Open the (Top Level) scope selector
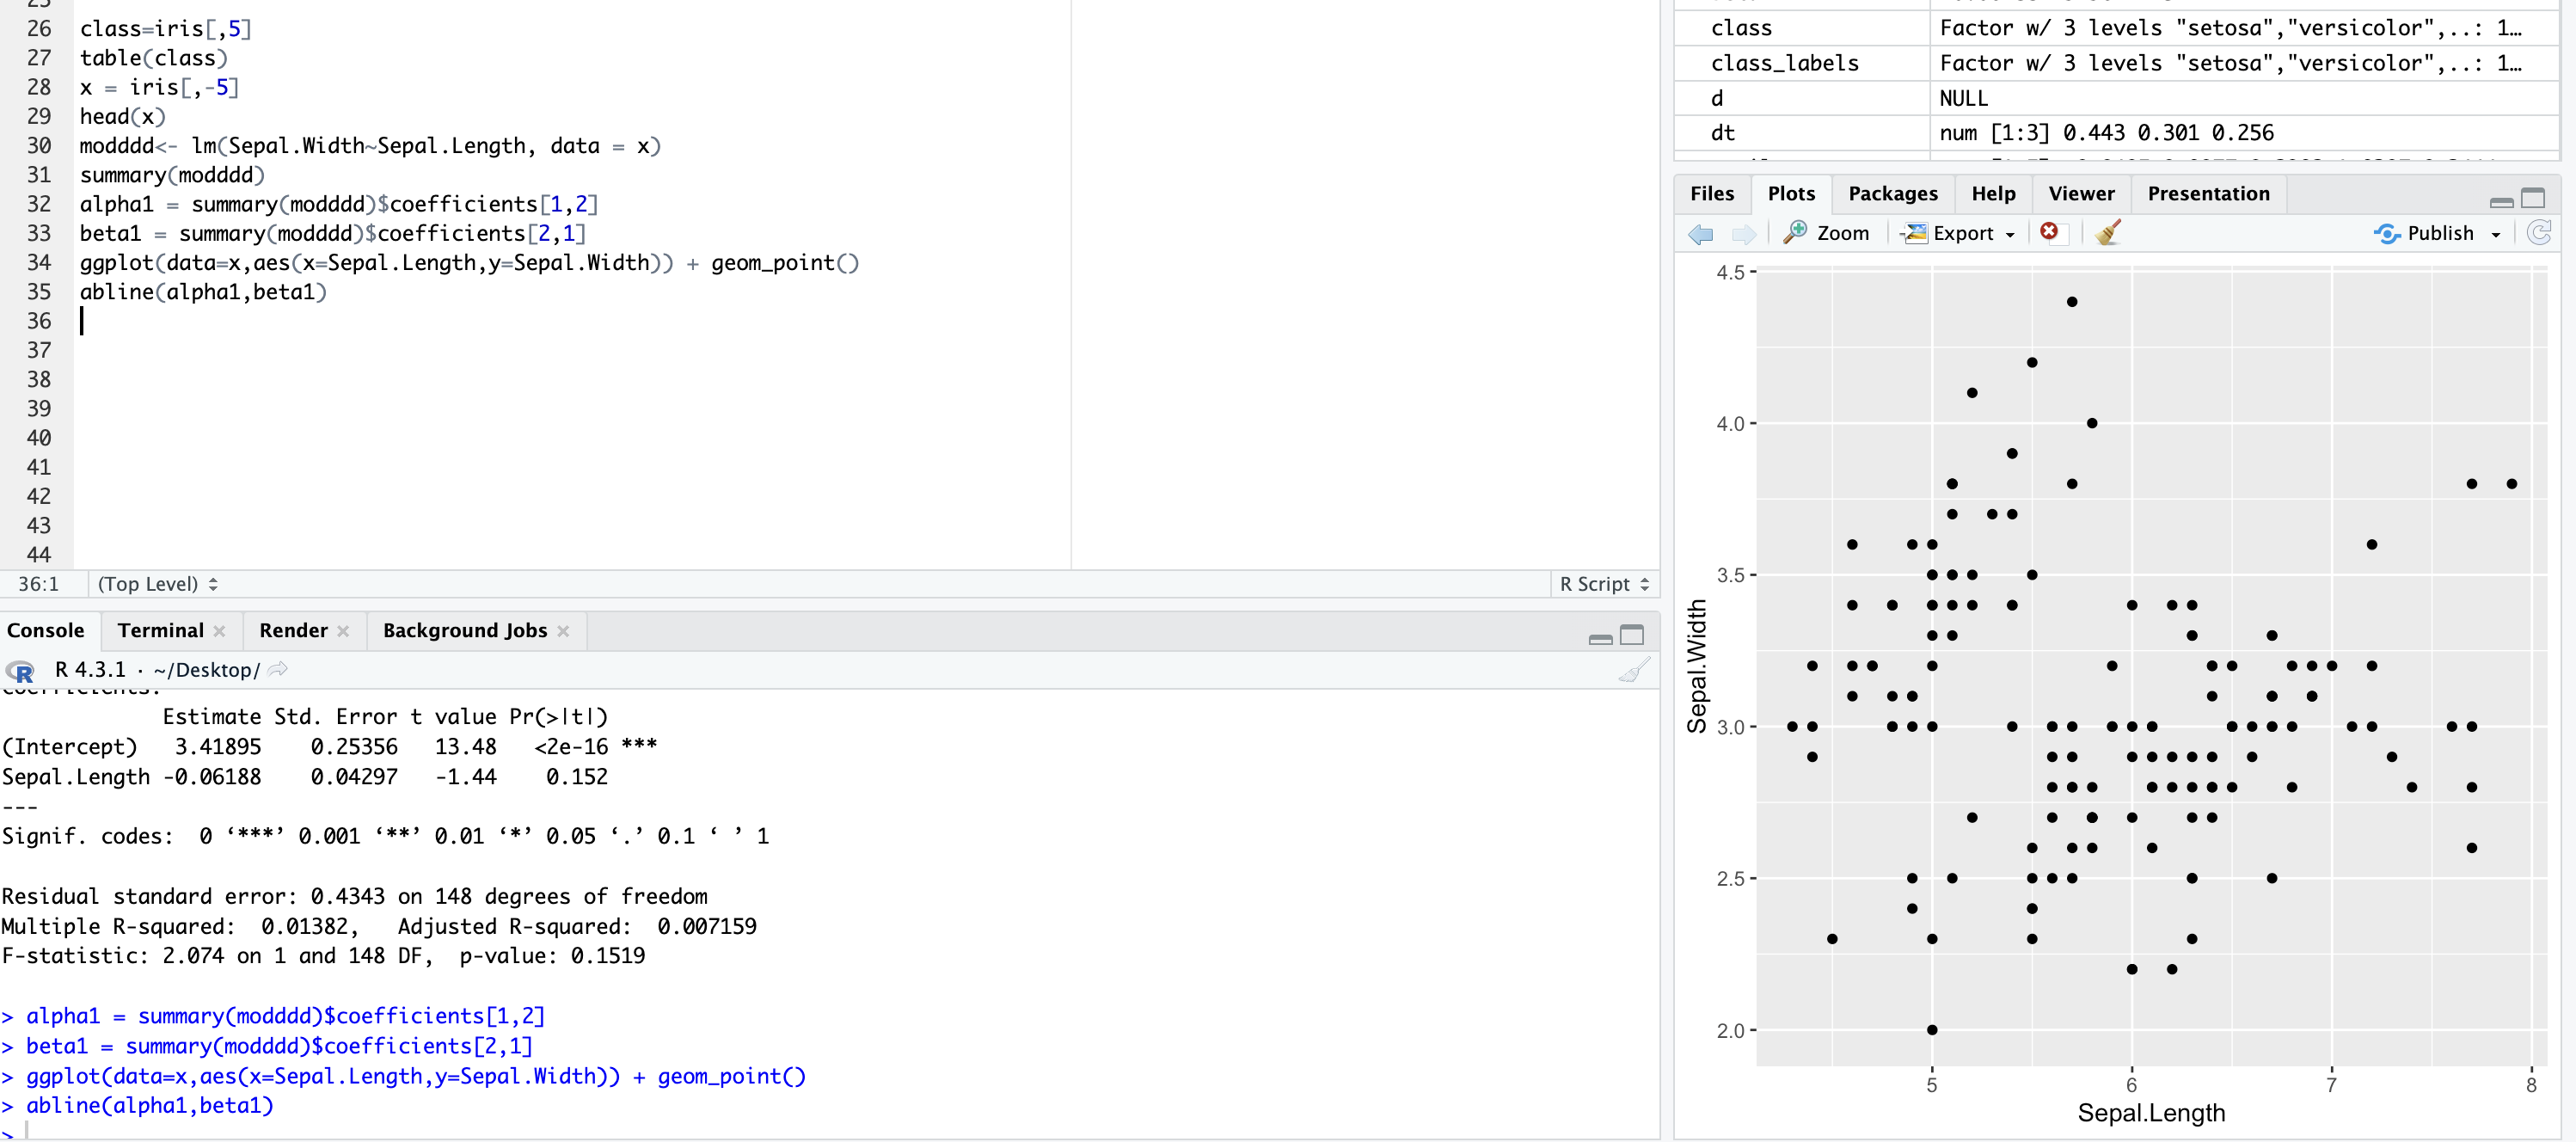 tap(156, 583)
